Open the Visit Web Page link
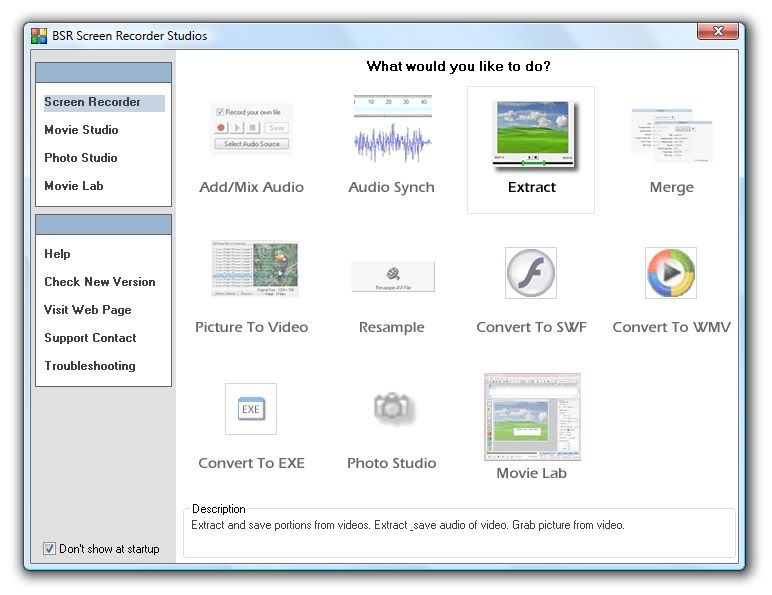Image resolution: width=772 pixels, height=595 pixels. click(88, 310)
